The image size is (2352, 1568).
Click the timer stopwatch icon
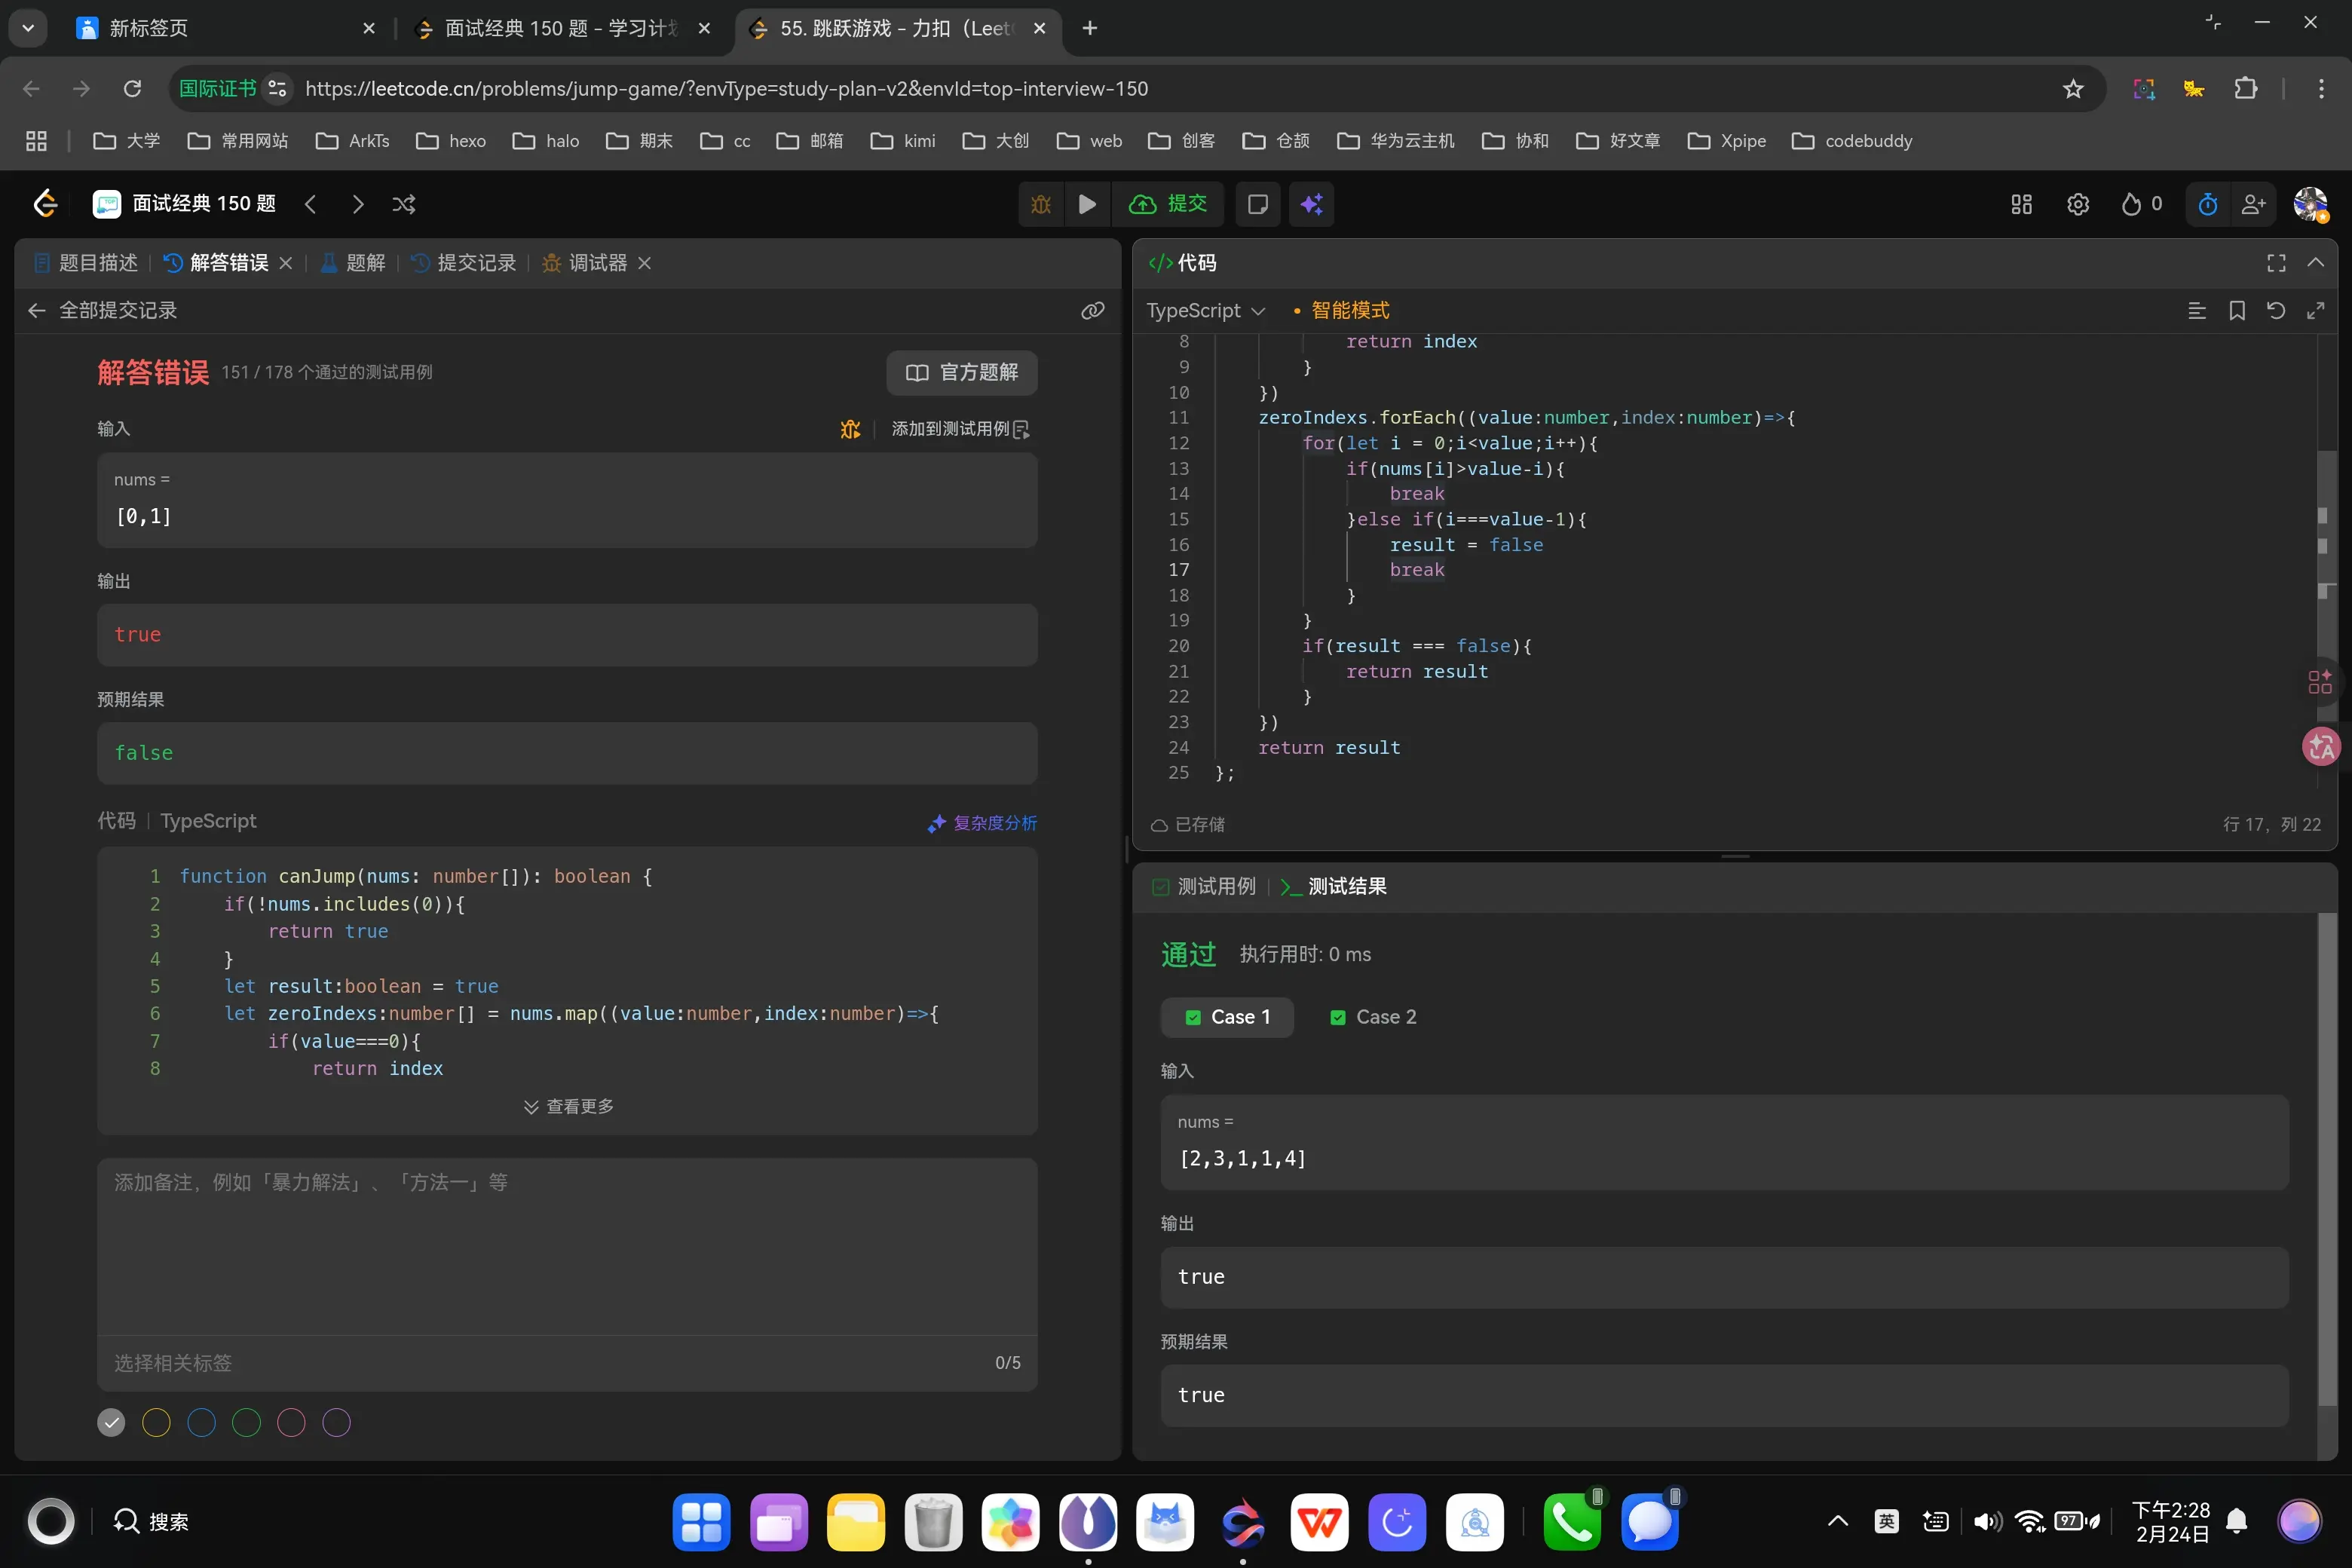pyautogui.click(x=2208, y=204)
